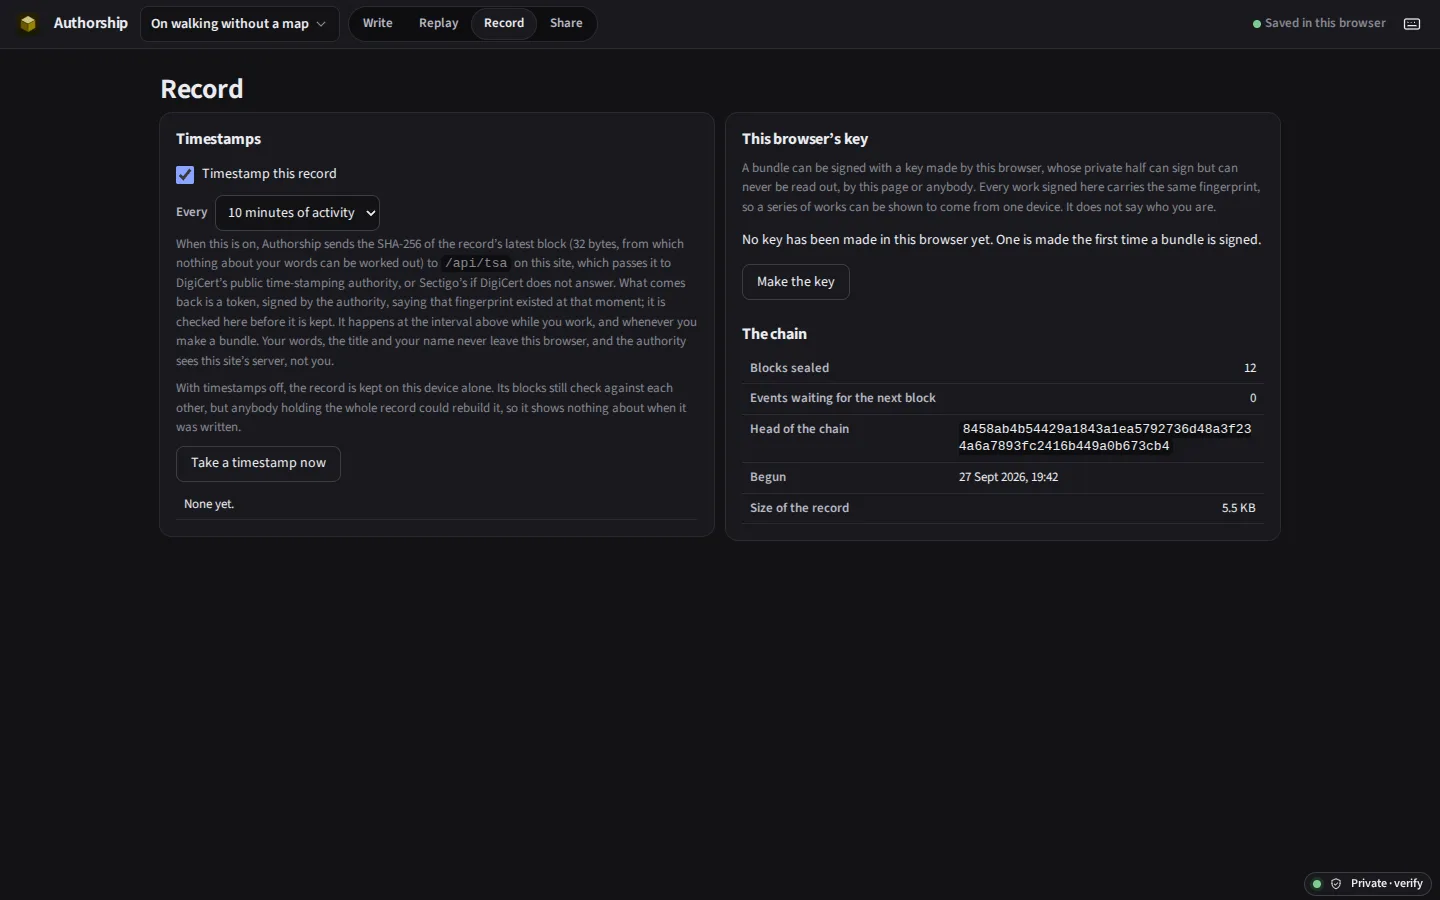This screenshot has height=900, width=1440.
Task: Click the shield icon beside Private · verify
Action: tap(1336, 884)
